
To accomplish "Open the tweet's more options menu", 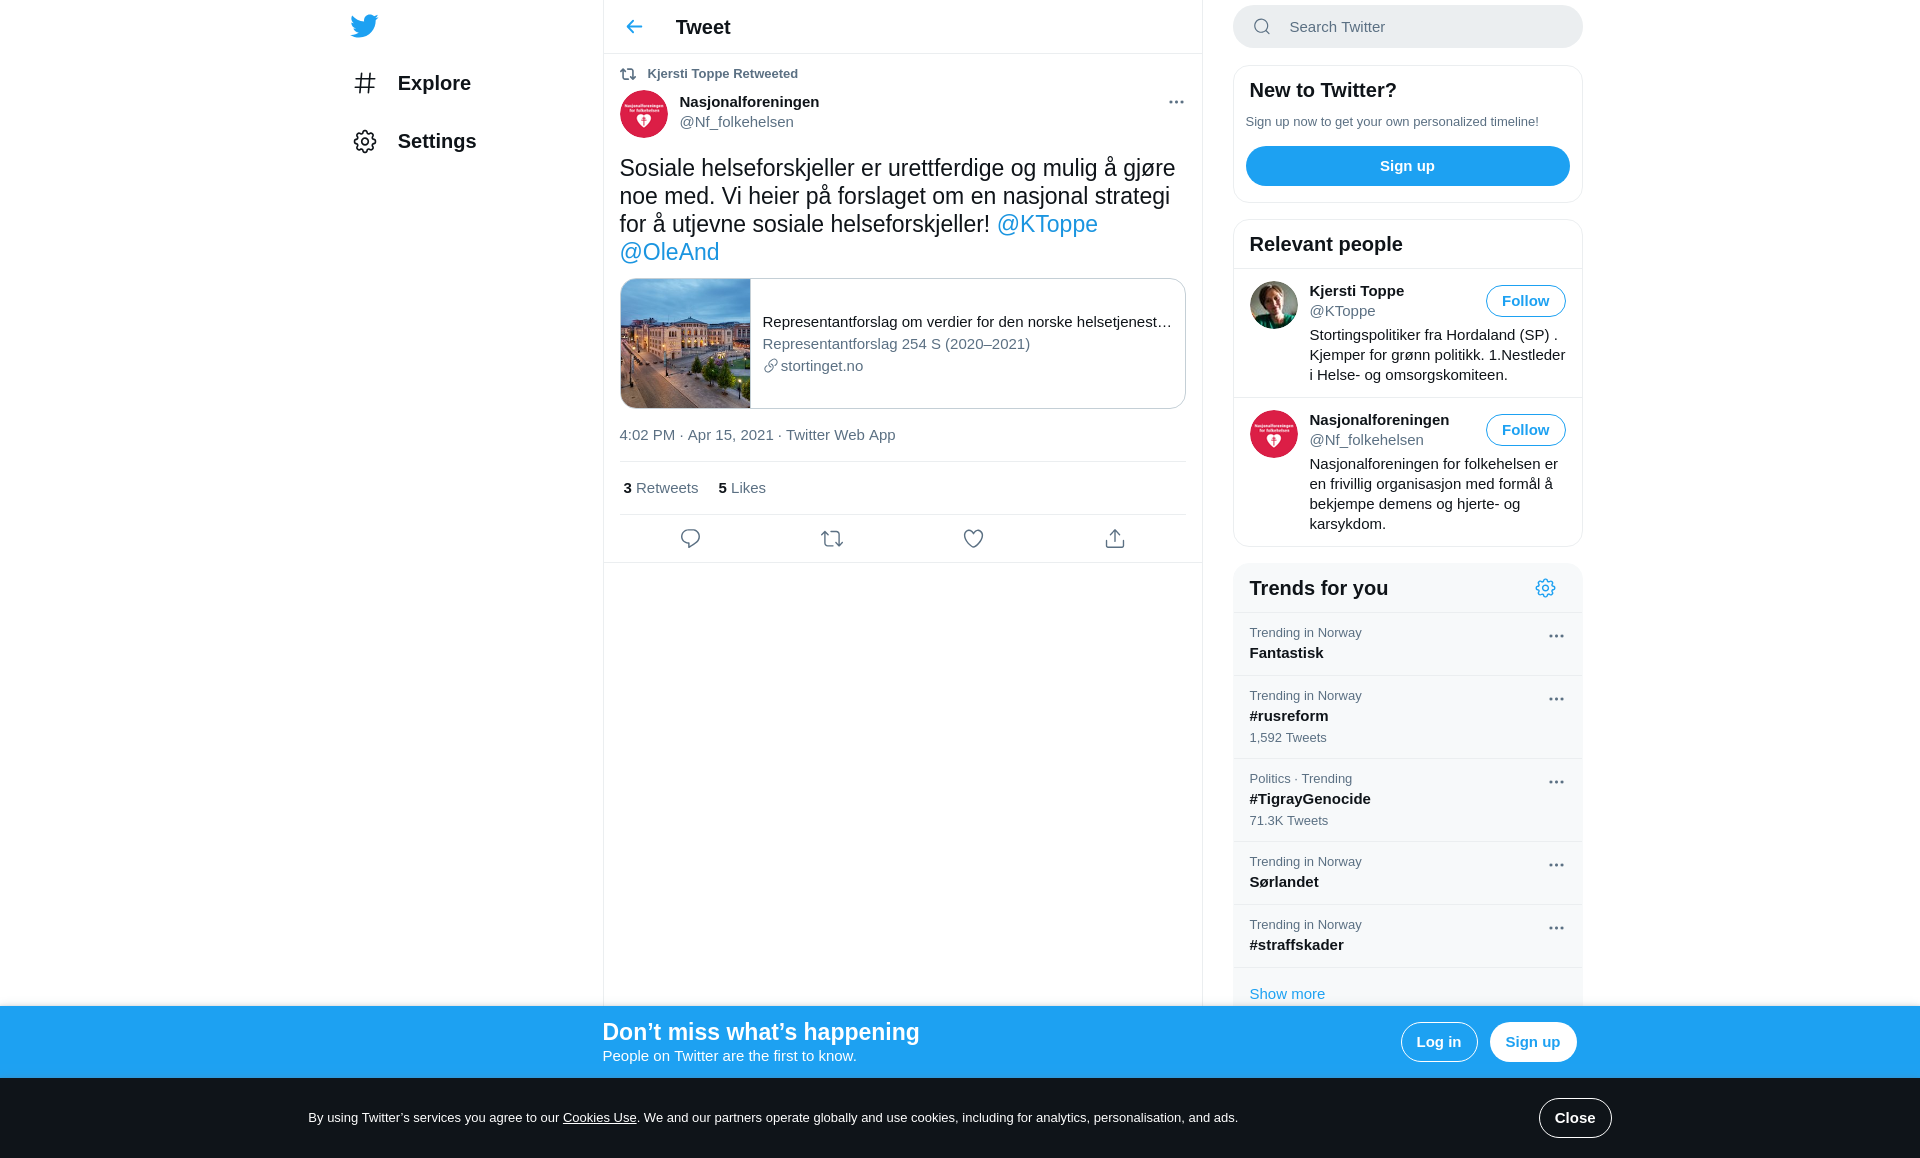I will [x=1176, y=102].
